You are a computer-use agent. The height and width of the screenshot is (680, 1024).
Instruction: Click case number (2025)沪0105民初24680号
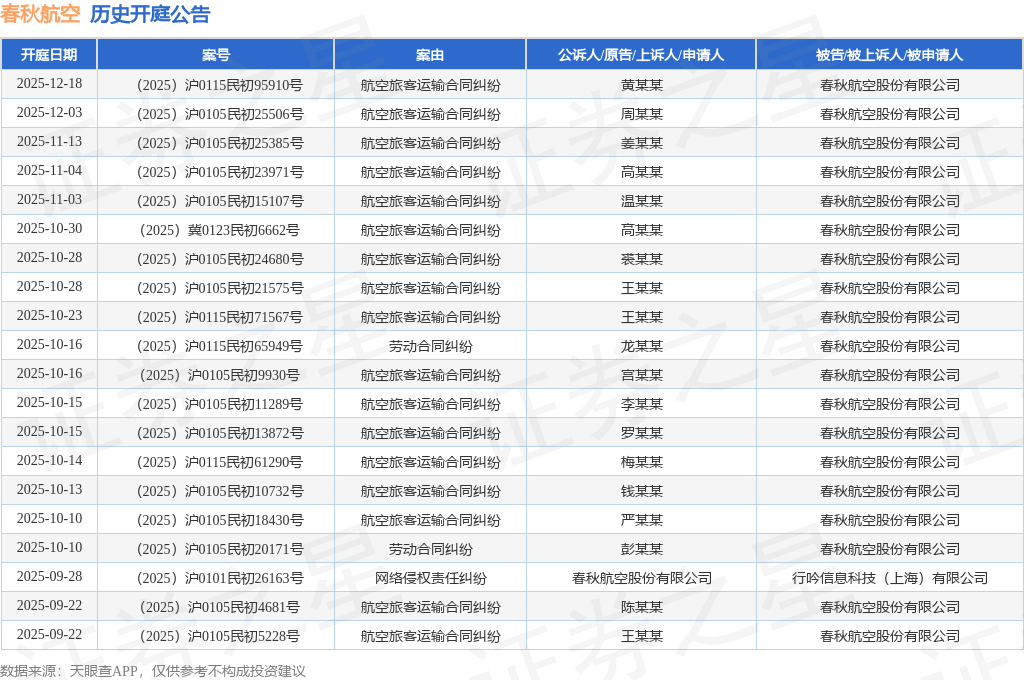(x=219, y=259)
